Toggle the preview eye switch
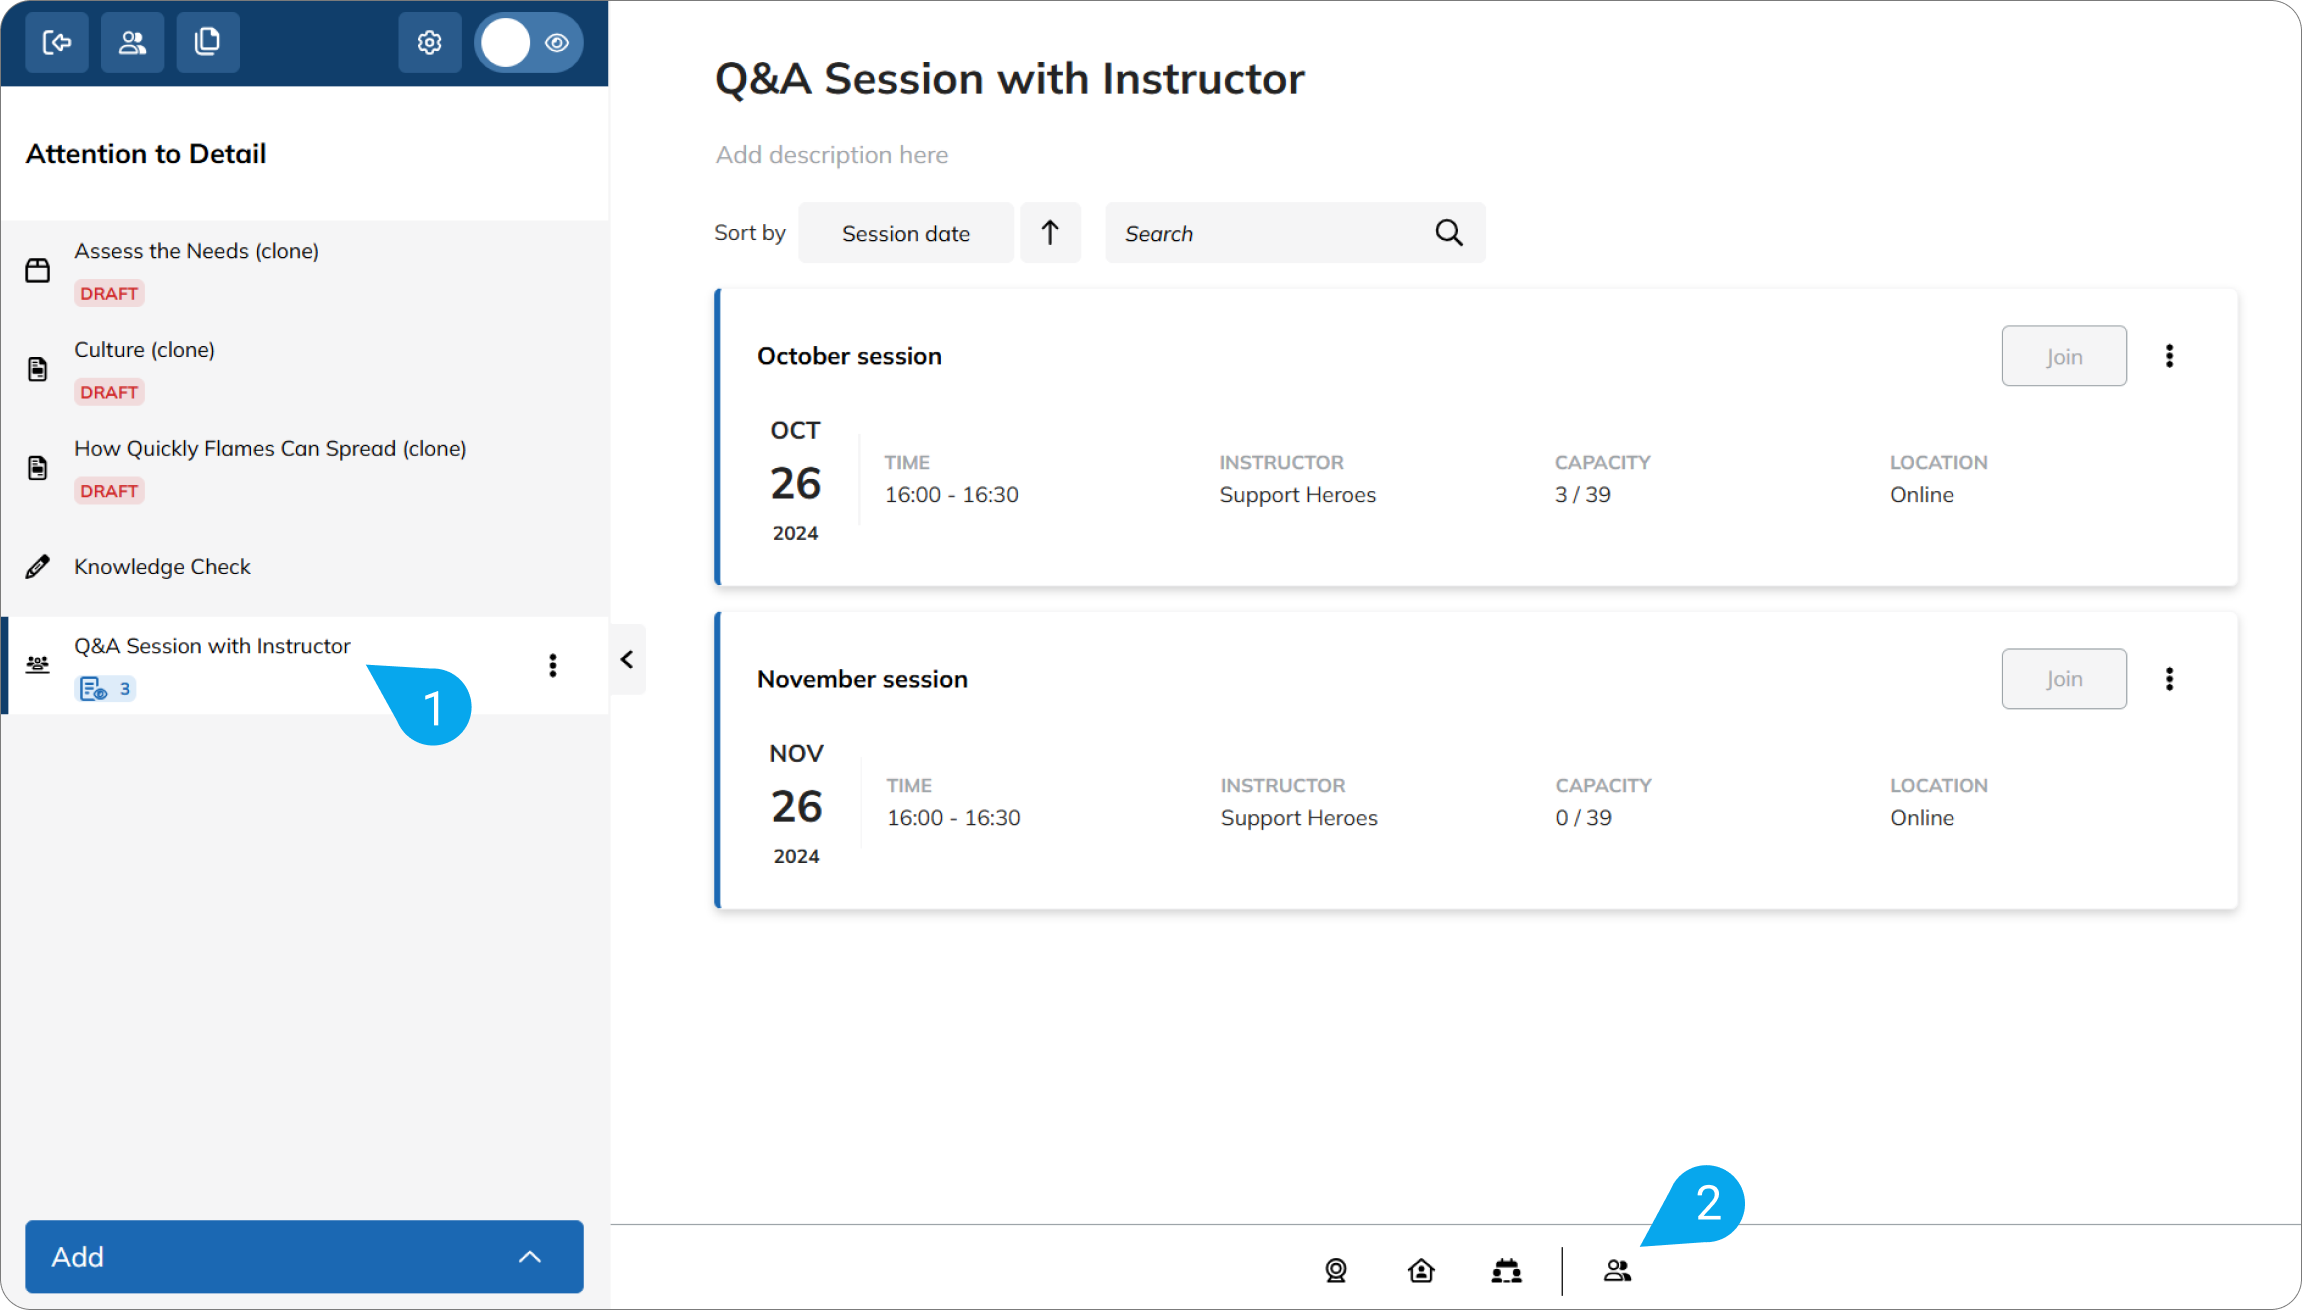This screenshot has width=2302, height=1310. 529,43
